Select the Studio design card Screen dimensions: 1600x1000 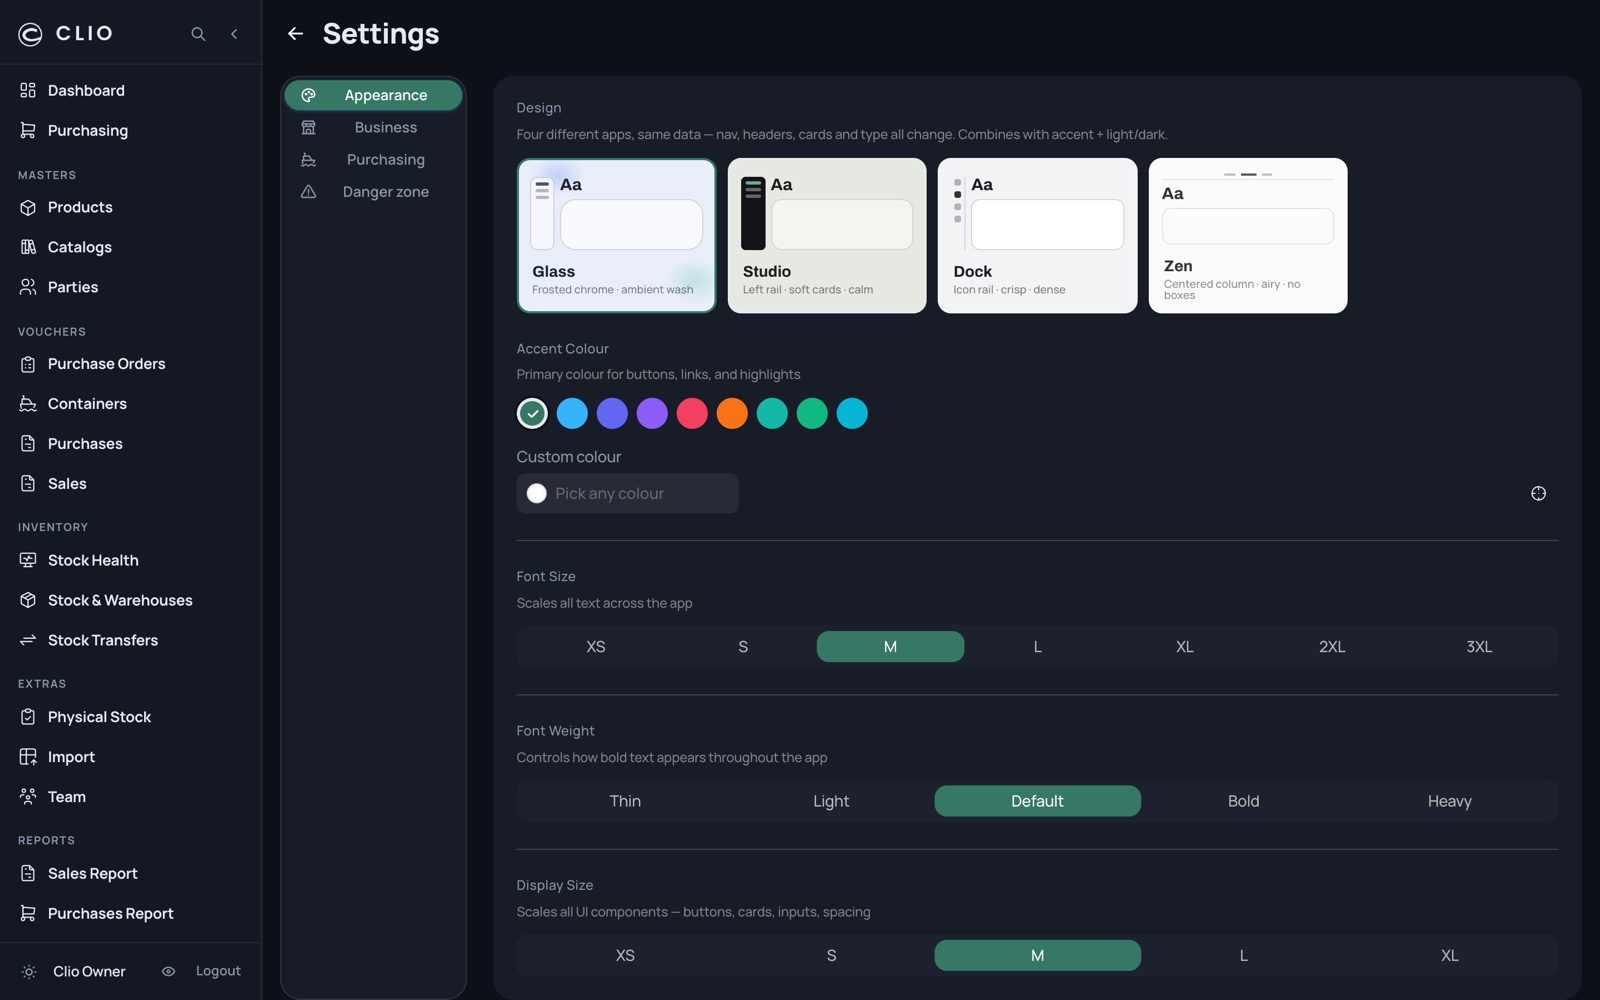point(827,236)
